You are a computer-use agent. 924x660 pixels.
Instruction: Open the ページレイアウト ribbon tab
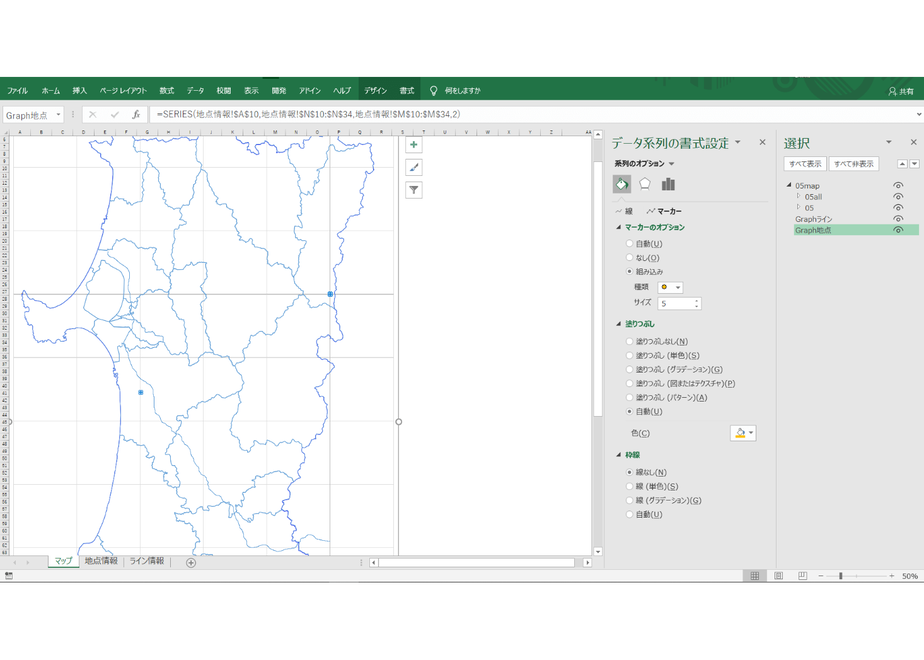tap(123, 91)
